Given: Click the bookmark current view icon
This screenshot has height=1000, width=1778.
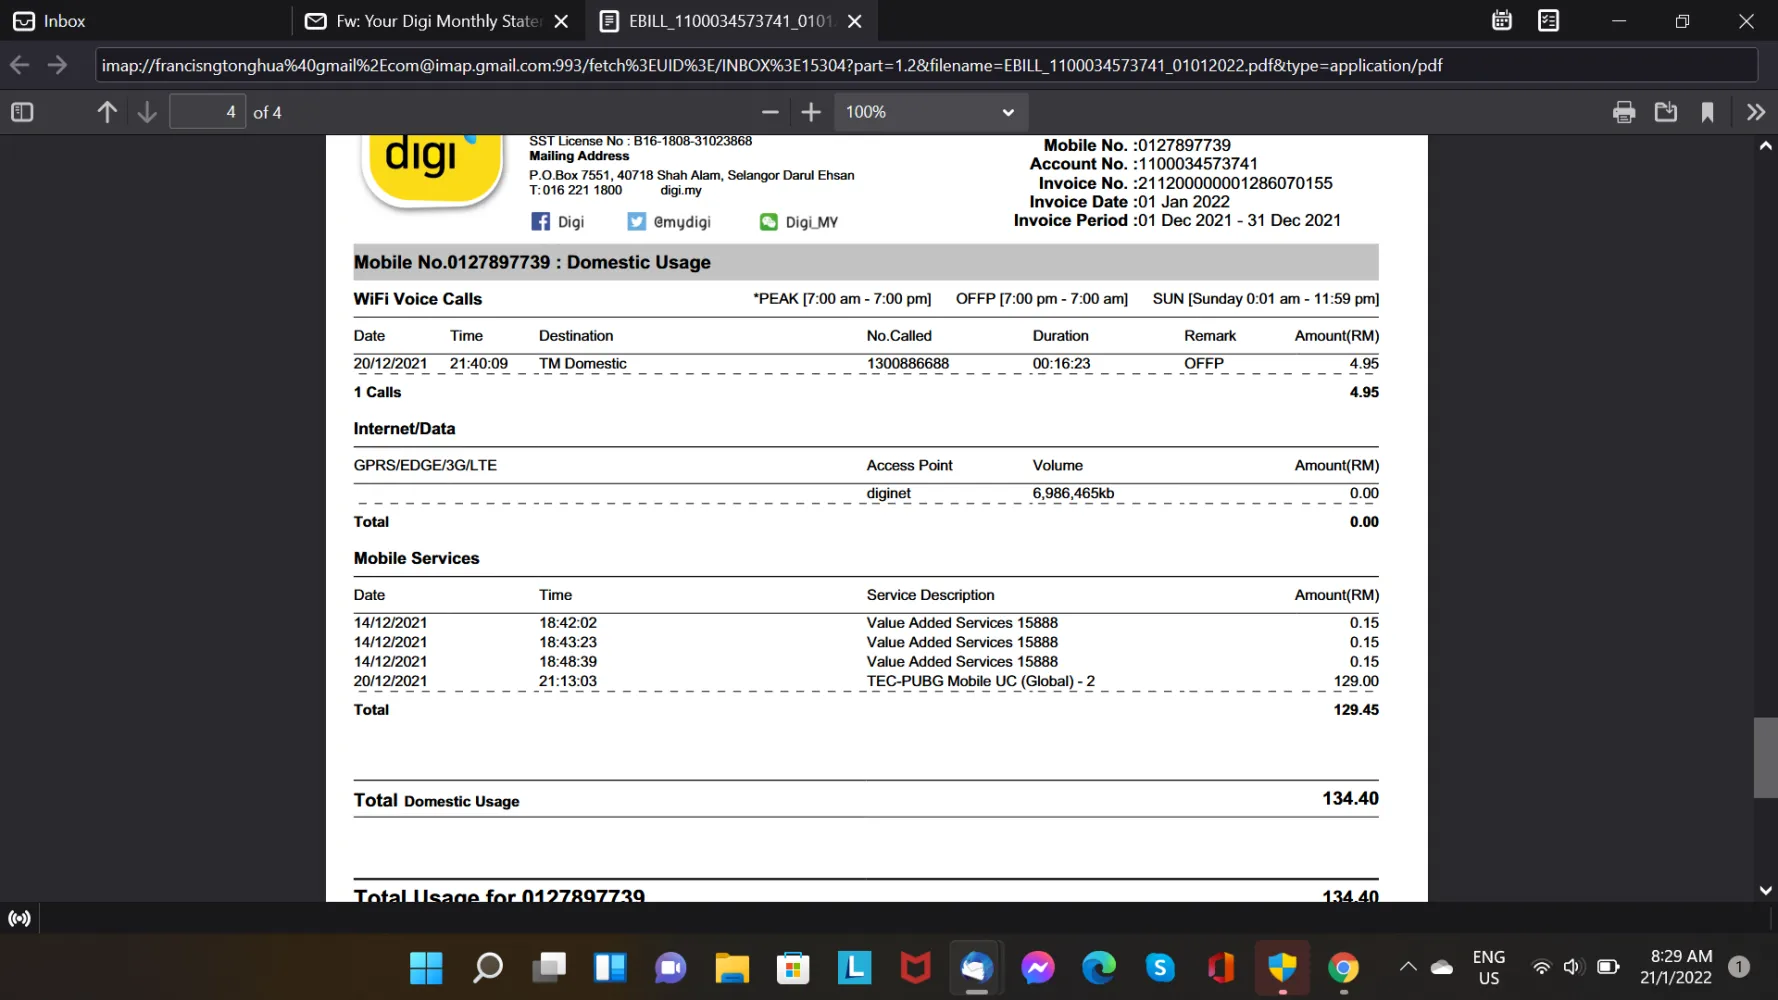Looking at the screenshot, I should [1707, 112].
